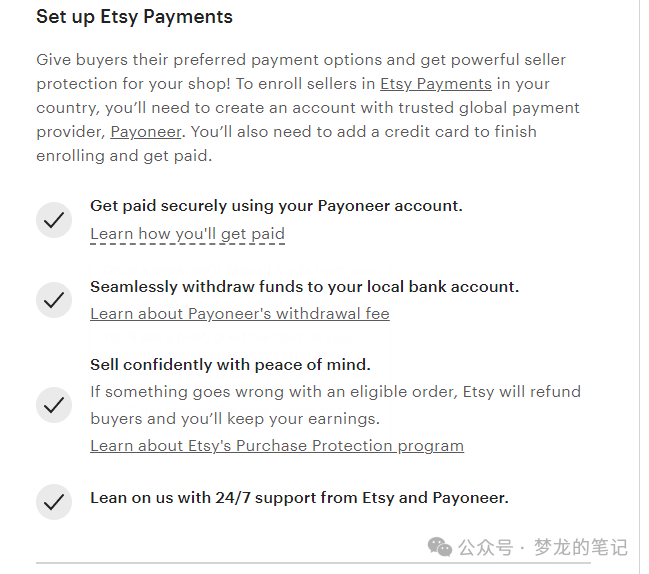Screen dimensions: 649x574
Task: Click the checkmark icon beside Seamlessly withdraw funds
Action: 54,300
